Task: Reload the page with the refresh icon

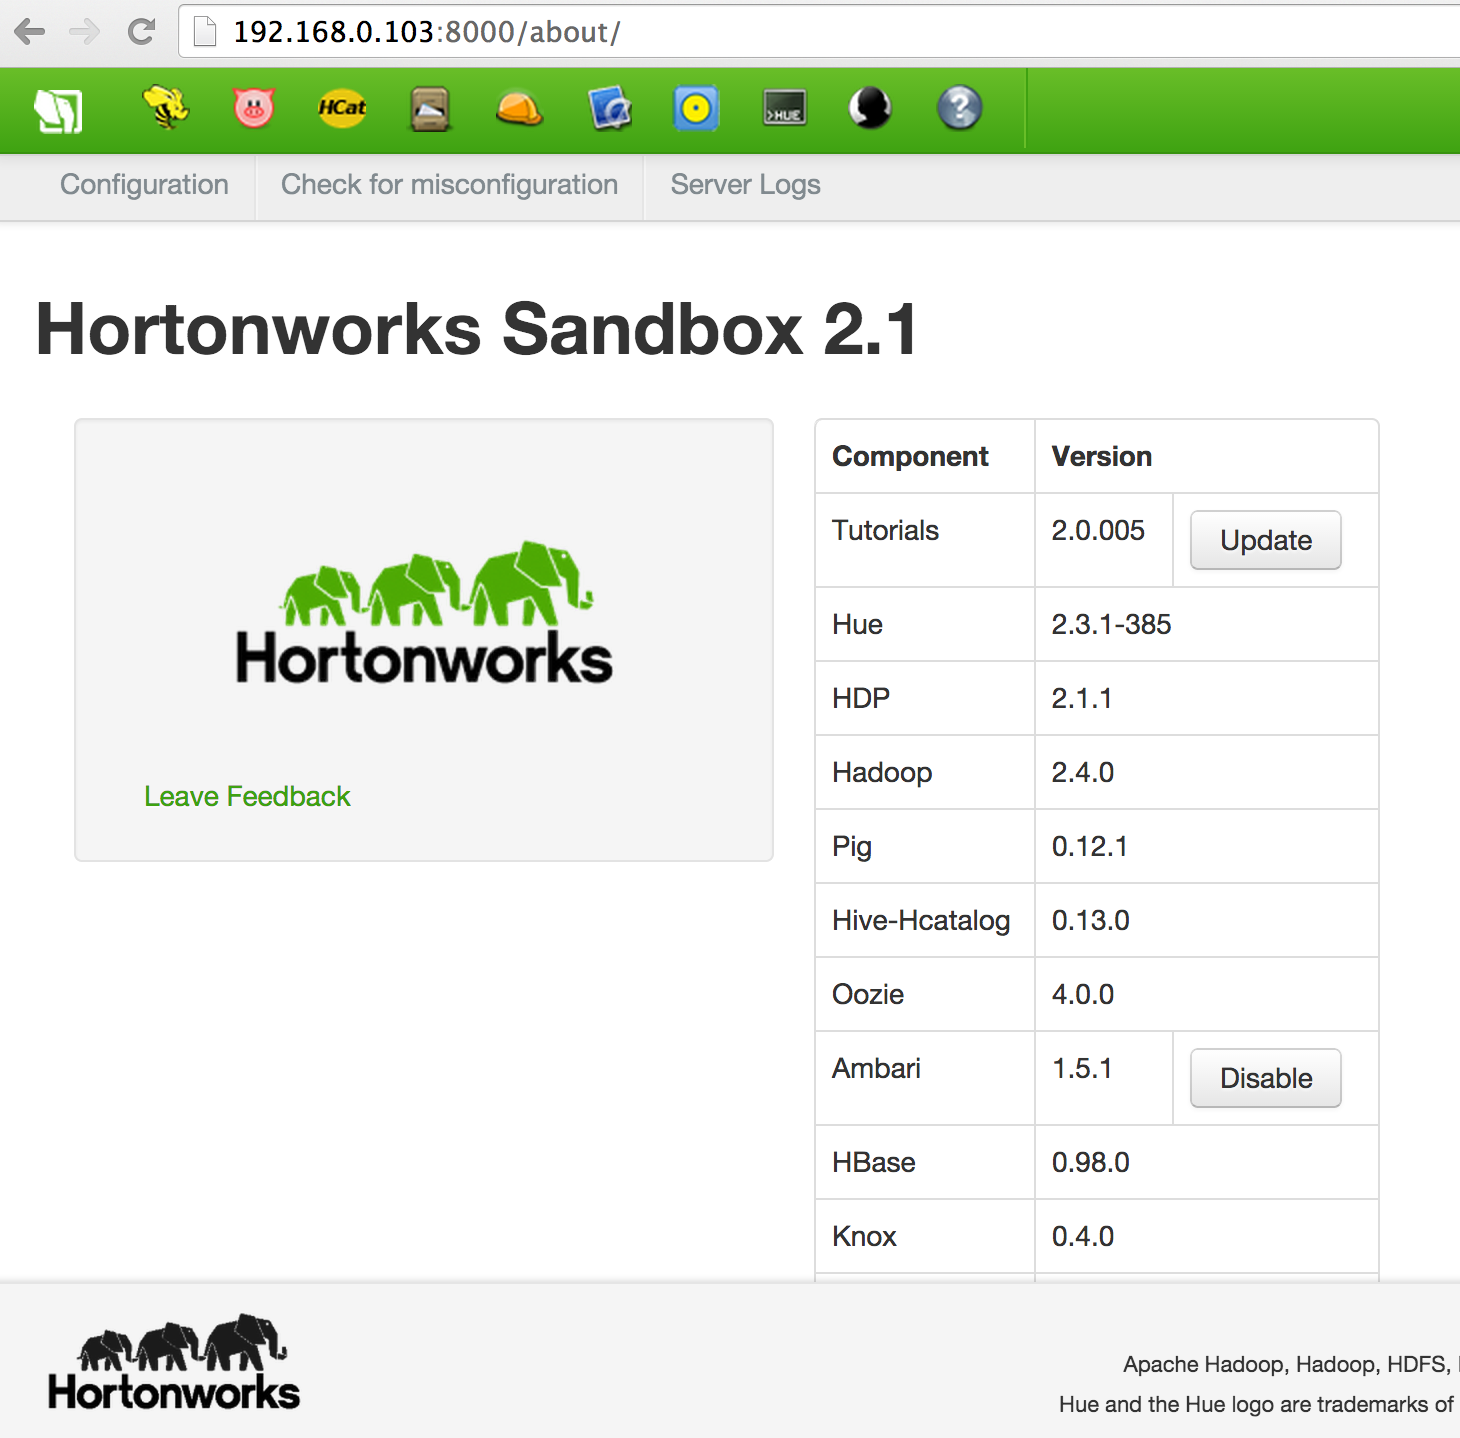Action: point(141,32)
